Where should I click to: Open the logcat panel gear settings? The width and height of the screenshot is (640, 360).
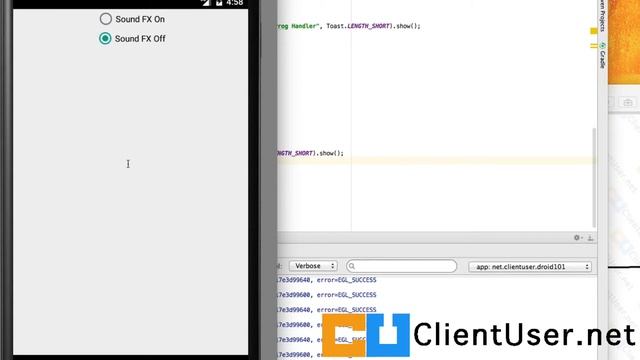pos(577,238)
